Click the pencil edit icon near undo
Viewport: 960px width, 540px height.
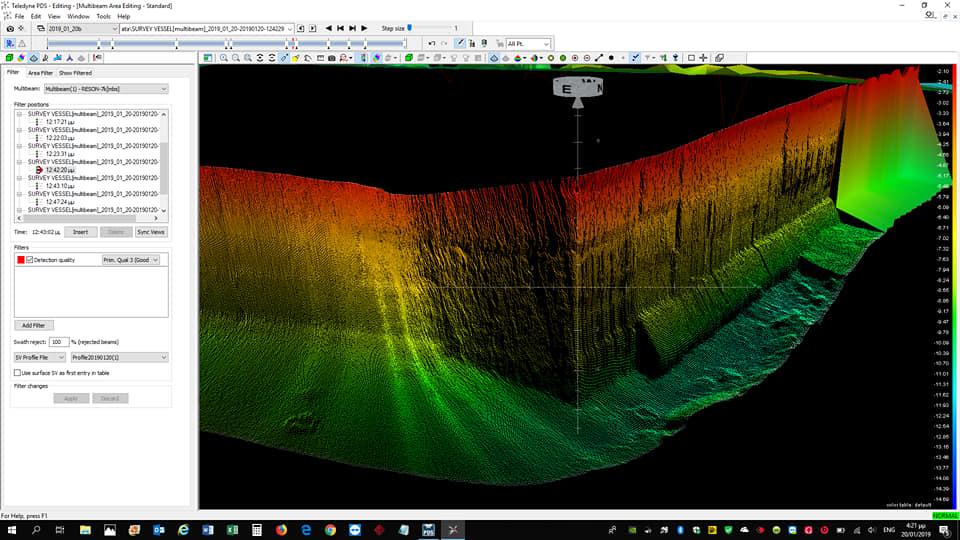[x=460, y=43]
